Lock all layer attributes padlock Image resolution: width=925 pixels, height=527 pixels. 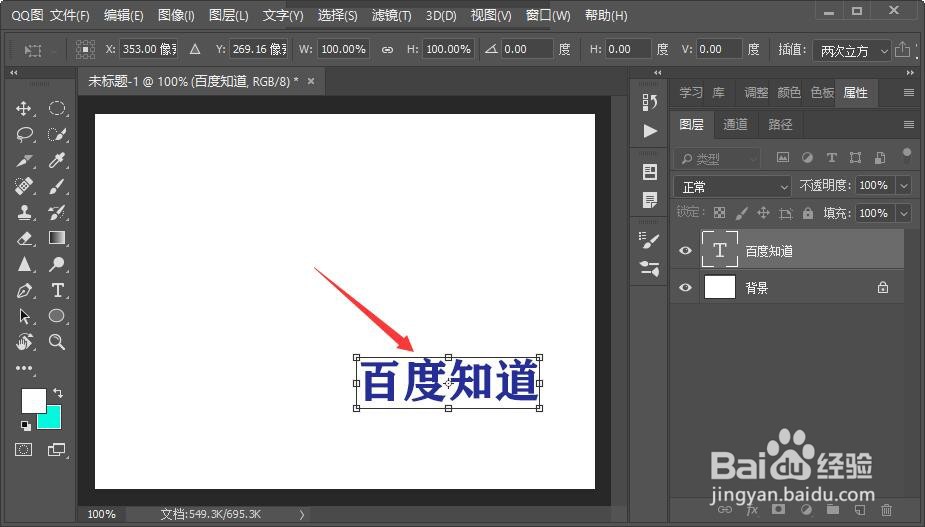(808, 212)
